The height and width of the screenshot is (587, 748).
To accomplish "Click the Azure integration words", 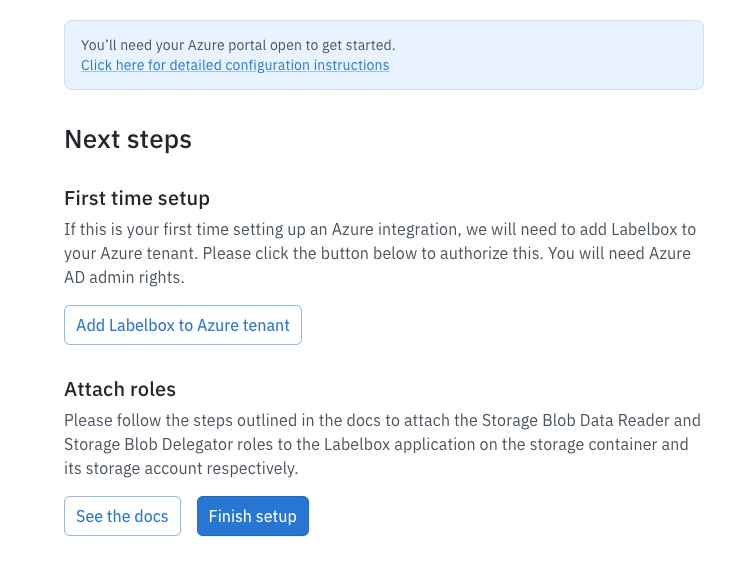I will coord(396,229).
